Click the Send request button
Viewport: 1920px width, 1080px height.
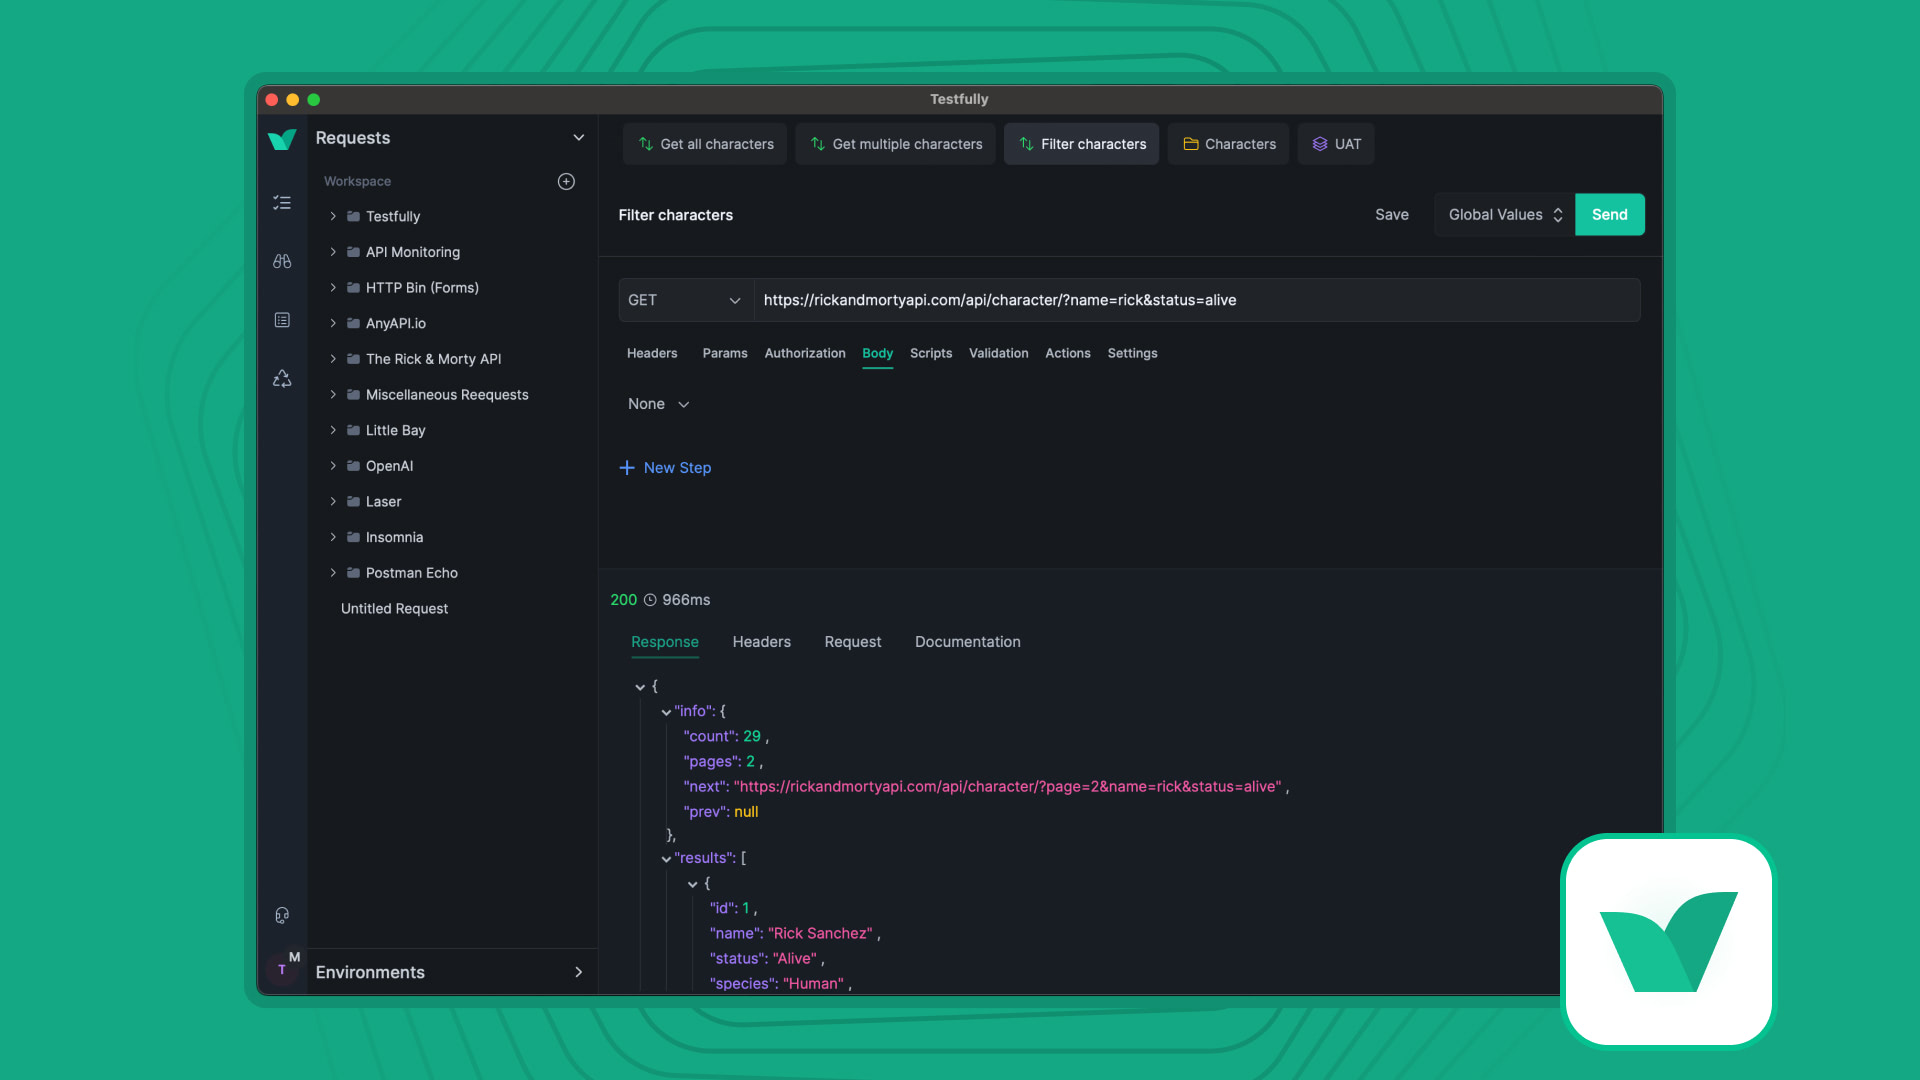[1609, 214]
